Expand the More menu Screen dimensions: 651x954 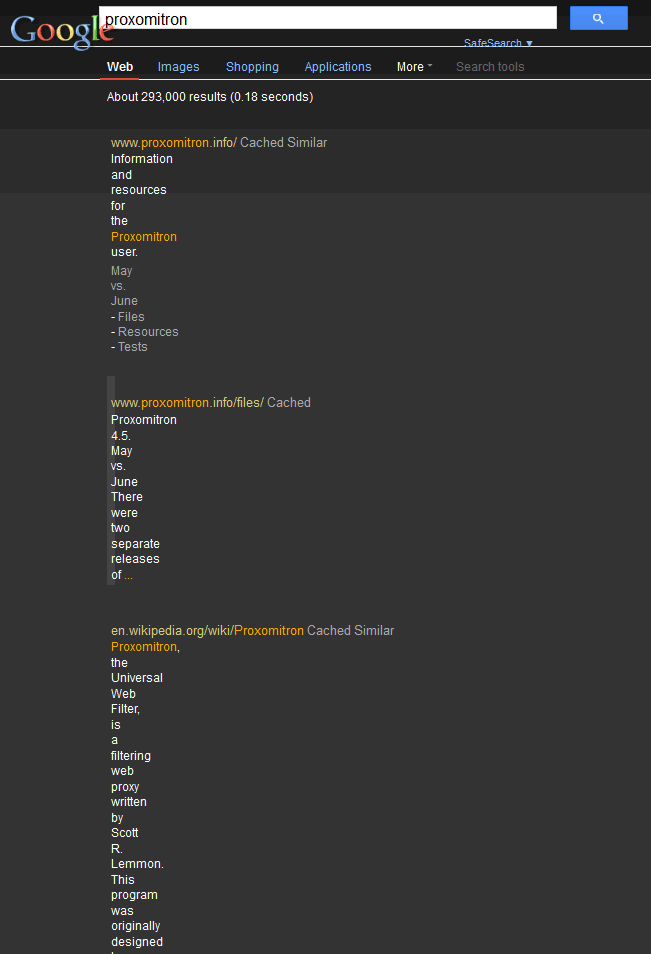coord(414,67)
